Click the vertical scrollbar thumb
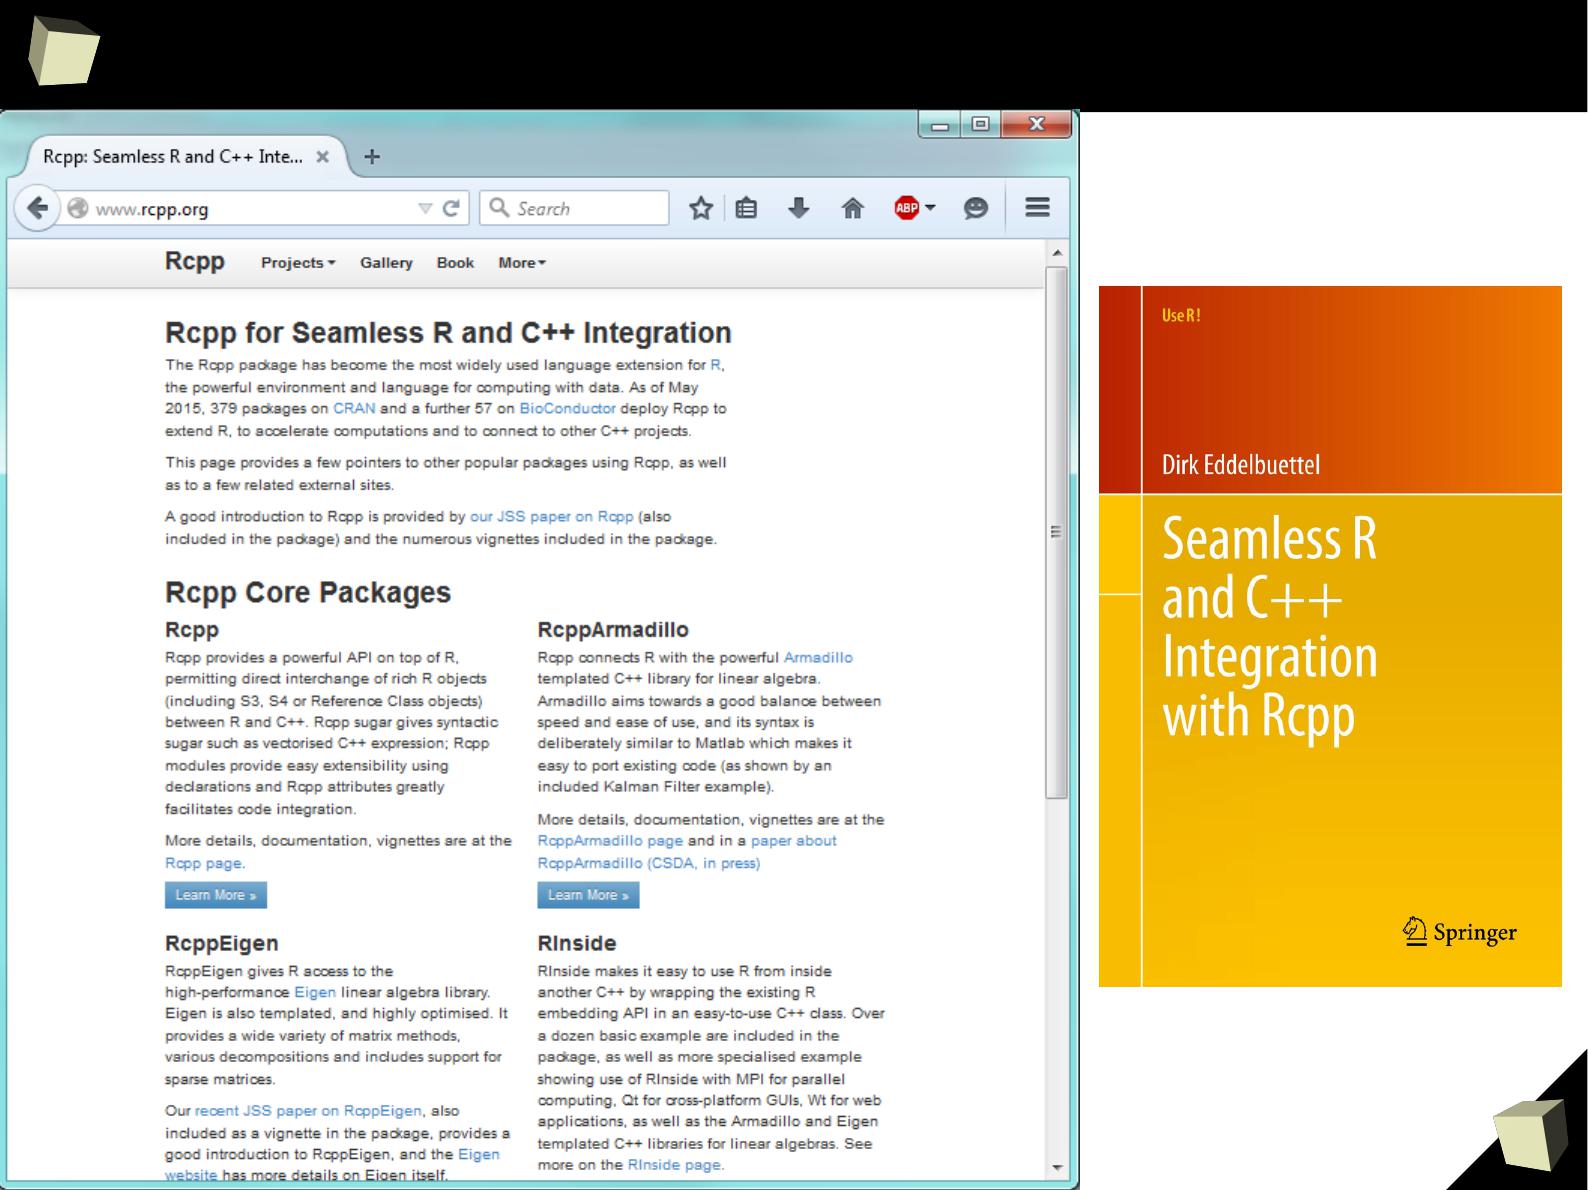The height and width of the screenshot is (1190, 1588). coord(1056,531)
